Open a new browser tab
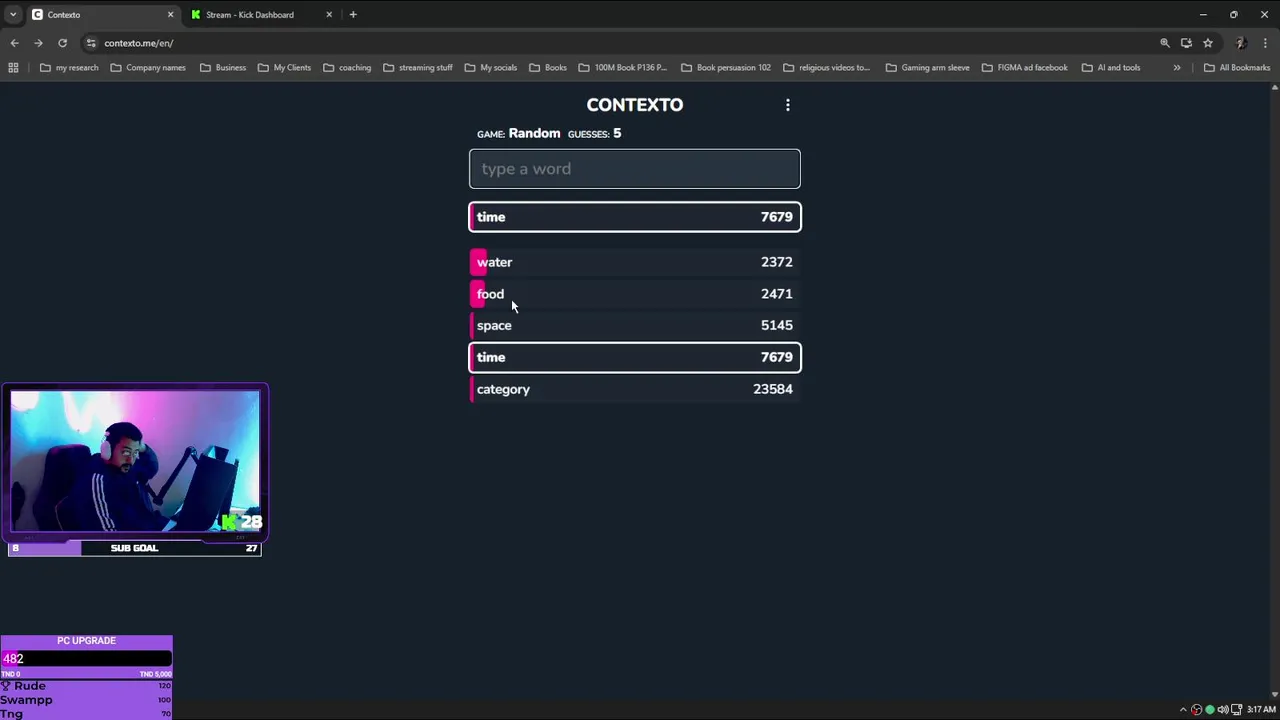The width and height of the screenshot is (1280, 720). pos(353,15)
